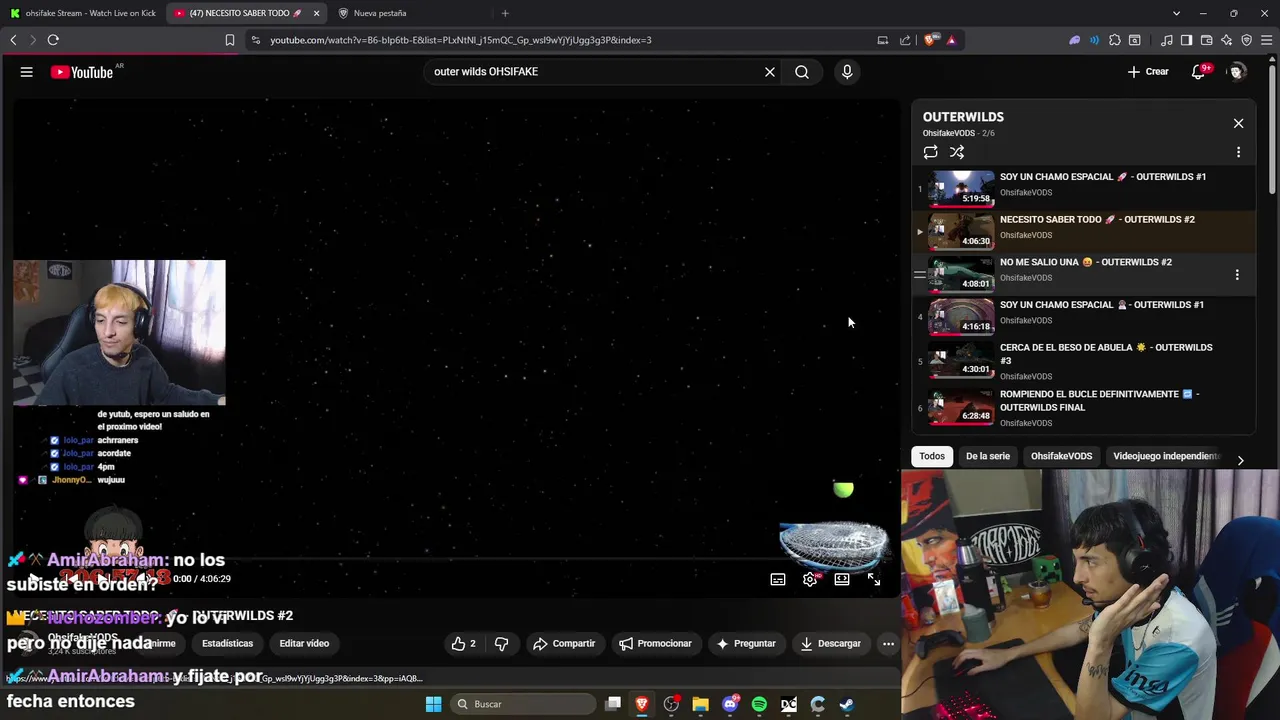The width and height of the screenshot is (1280, 720).
Task: Click the Editar video button
Action: click(x=304, y=644)
